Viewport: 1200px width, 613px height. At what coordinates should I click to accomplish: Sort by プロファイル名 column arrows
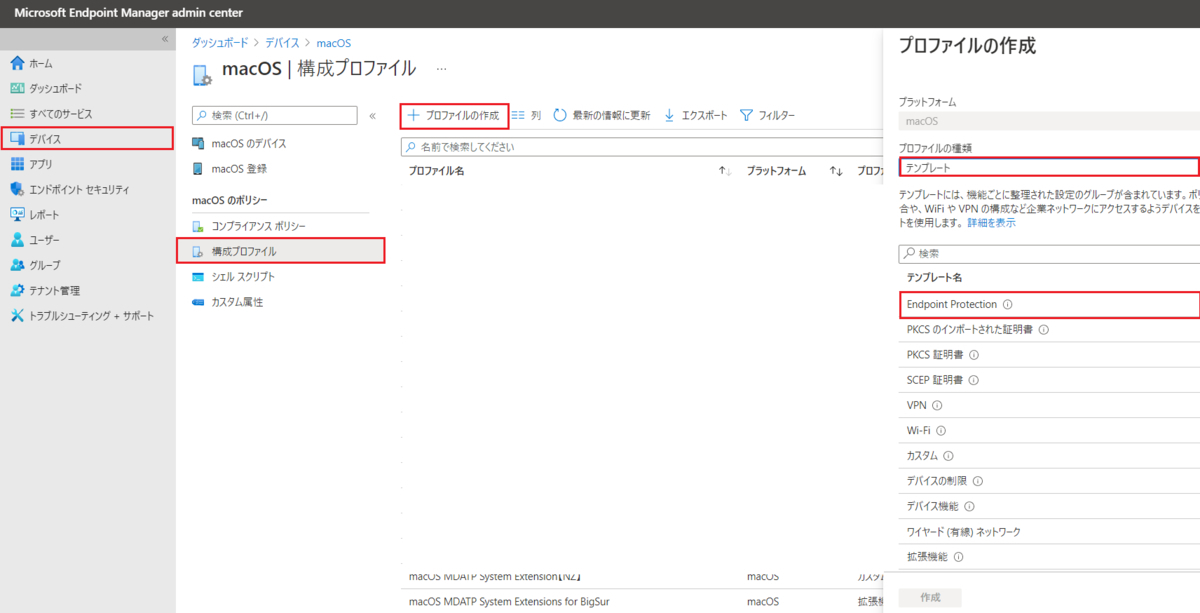pos(725,171)
